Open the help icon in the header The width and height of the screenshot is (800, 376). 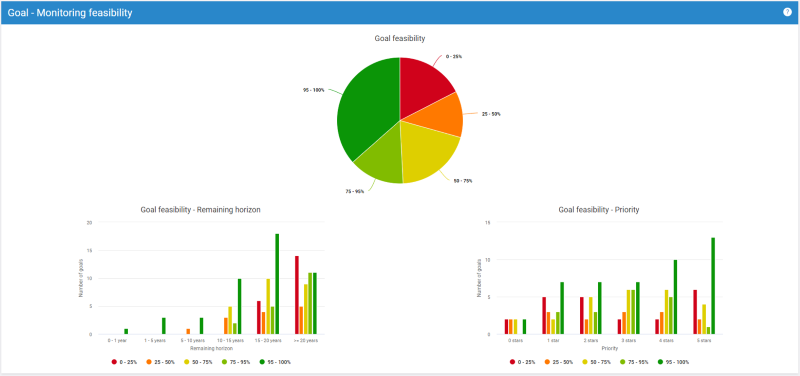(x=787, y=12)
